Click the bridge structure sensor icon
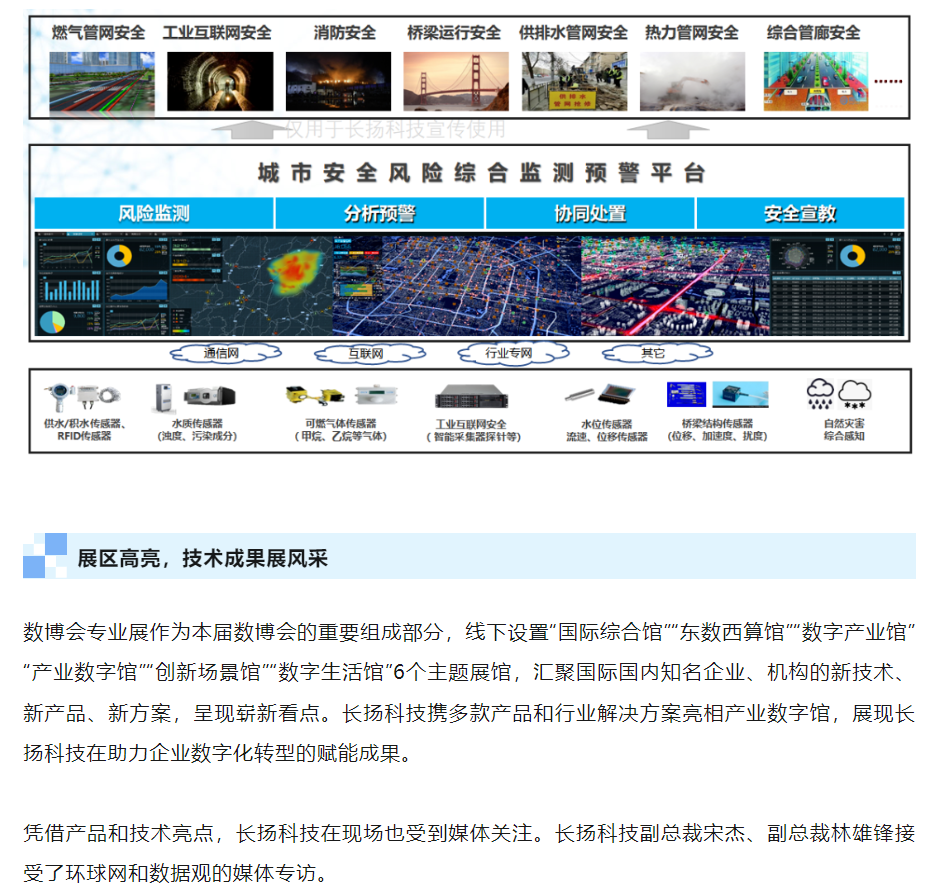 click(x=717, y=395)
